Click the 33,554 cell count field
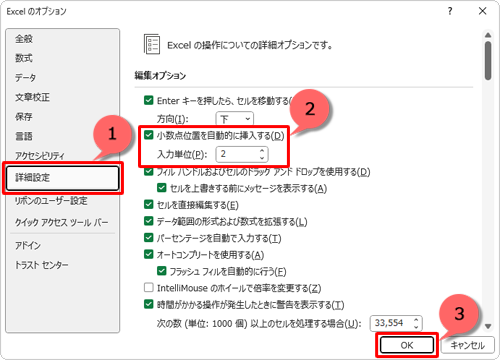500x360 pixels. point(391,323)
